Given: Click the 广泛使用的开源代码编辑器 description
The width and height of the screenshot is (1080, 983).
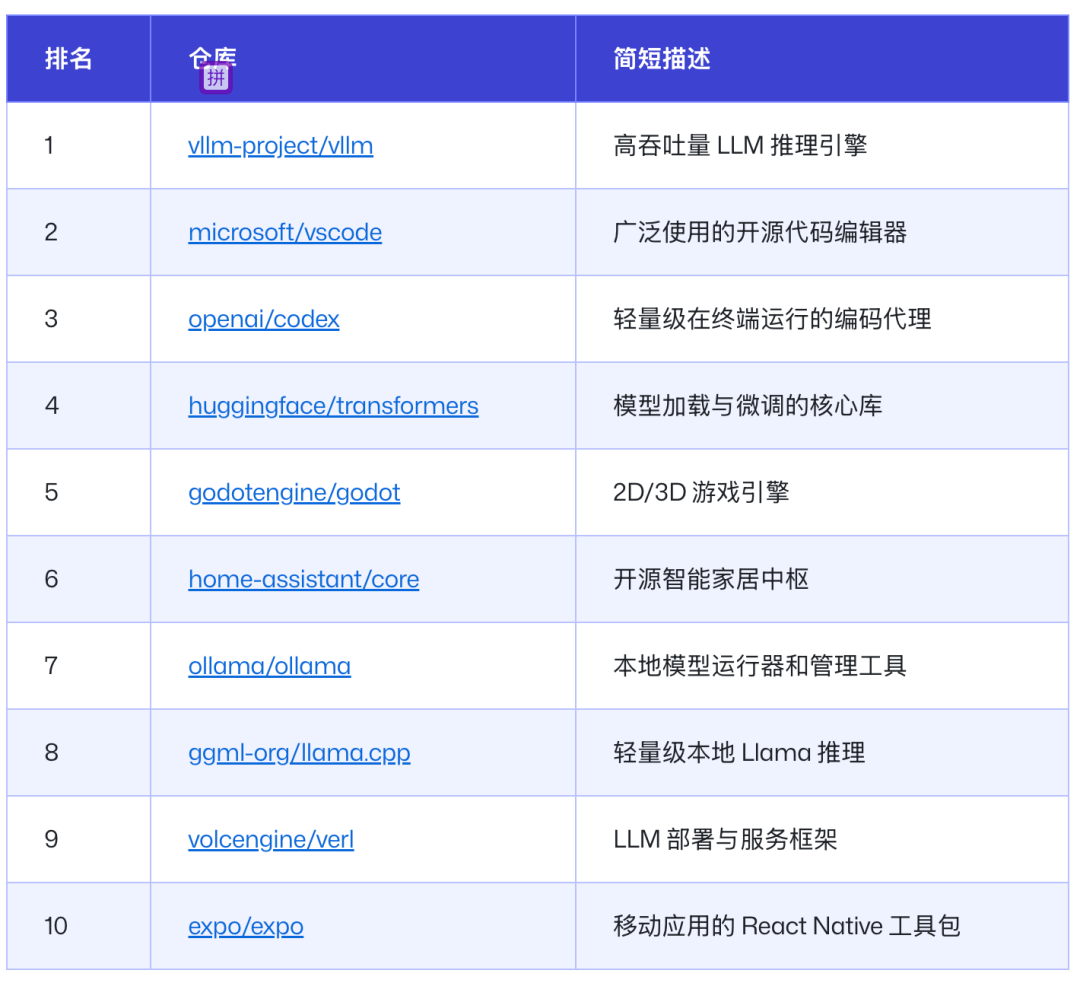Looking at the screenshot, I should click(x=759, y=233).
